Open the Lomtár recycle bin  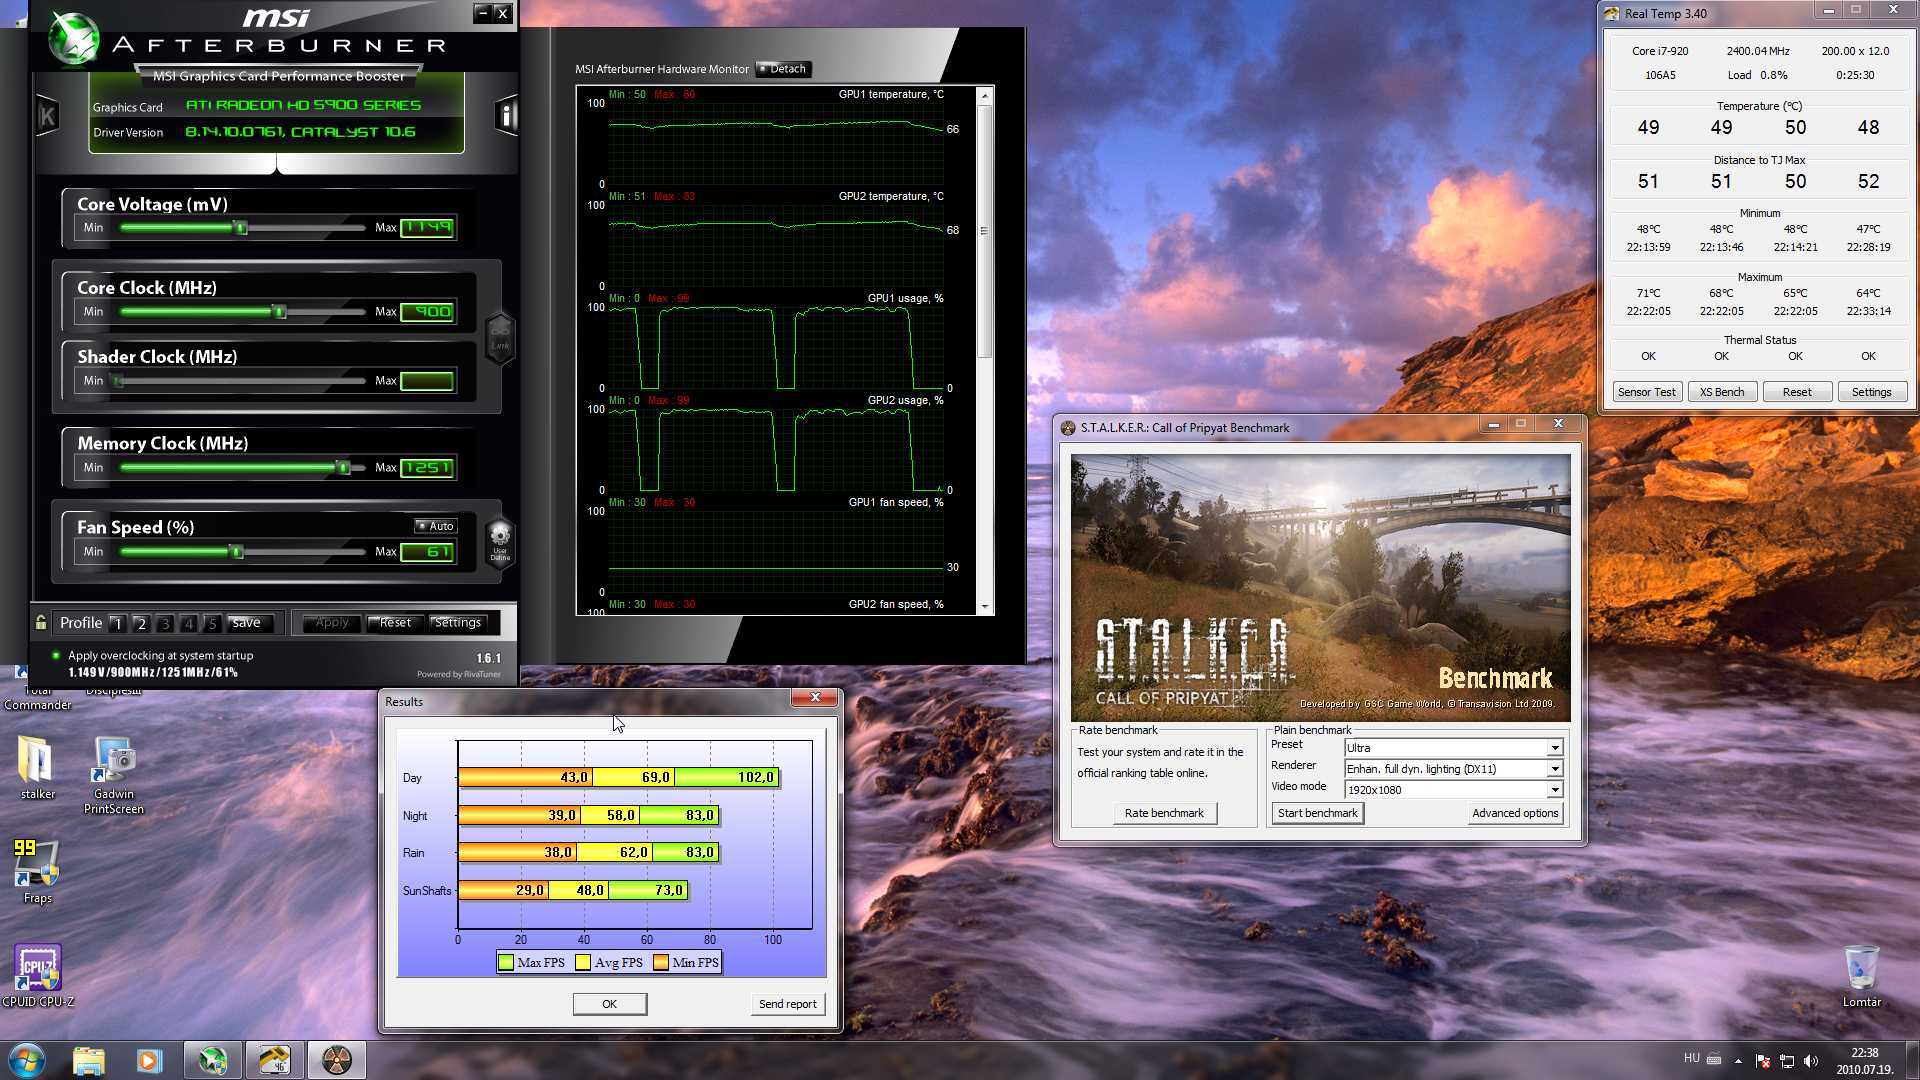click(x=1861, y=976)
